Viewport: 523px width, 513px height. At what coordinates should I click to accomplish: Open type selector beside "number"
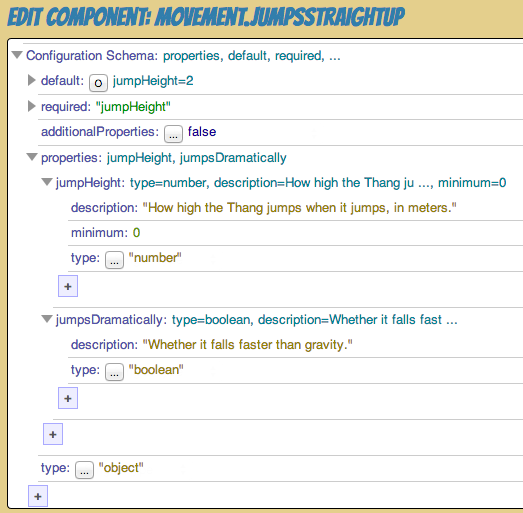point(114,260)
